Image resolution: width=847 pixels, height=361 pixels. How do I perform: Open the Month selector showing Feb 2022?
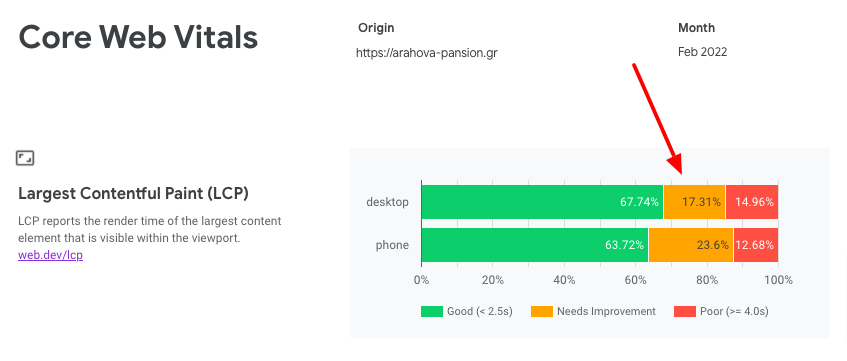703,52
